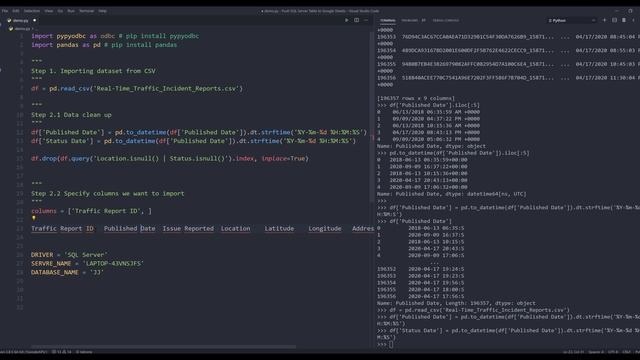The height and width of the screenshot is (360, 640).
Task: Click the line and column indicator in status bar
Action: (573, 352)
